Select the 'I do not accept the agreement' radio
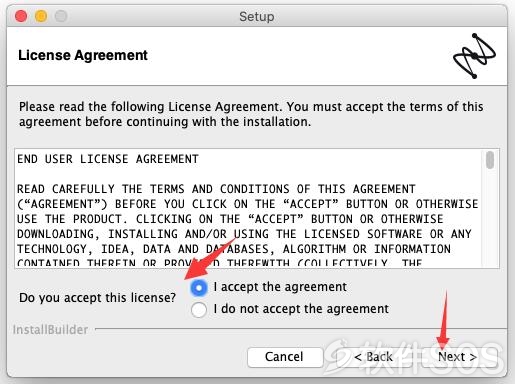 pyautogui.click(x=199, y=309)
